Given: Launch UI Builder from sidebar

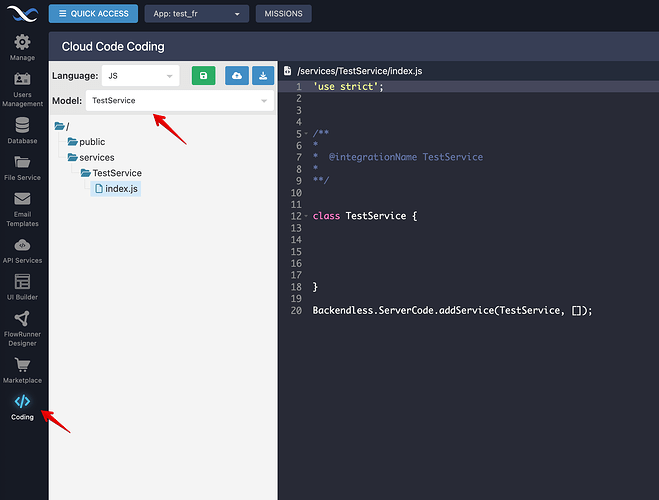Looking at the screenshot, I should point(22,287).
